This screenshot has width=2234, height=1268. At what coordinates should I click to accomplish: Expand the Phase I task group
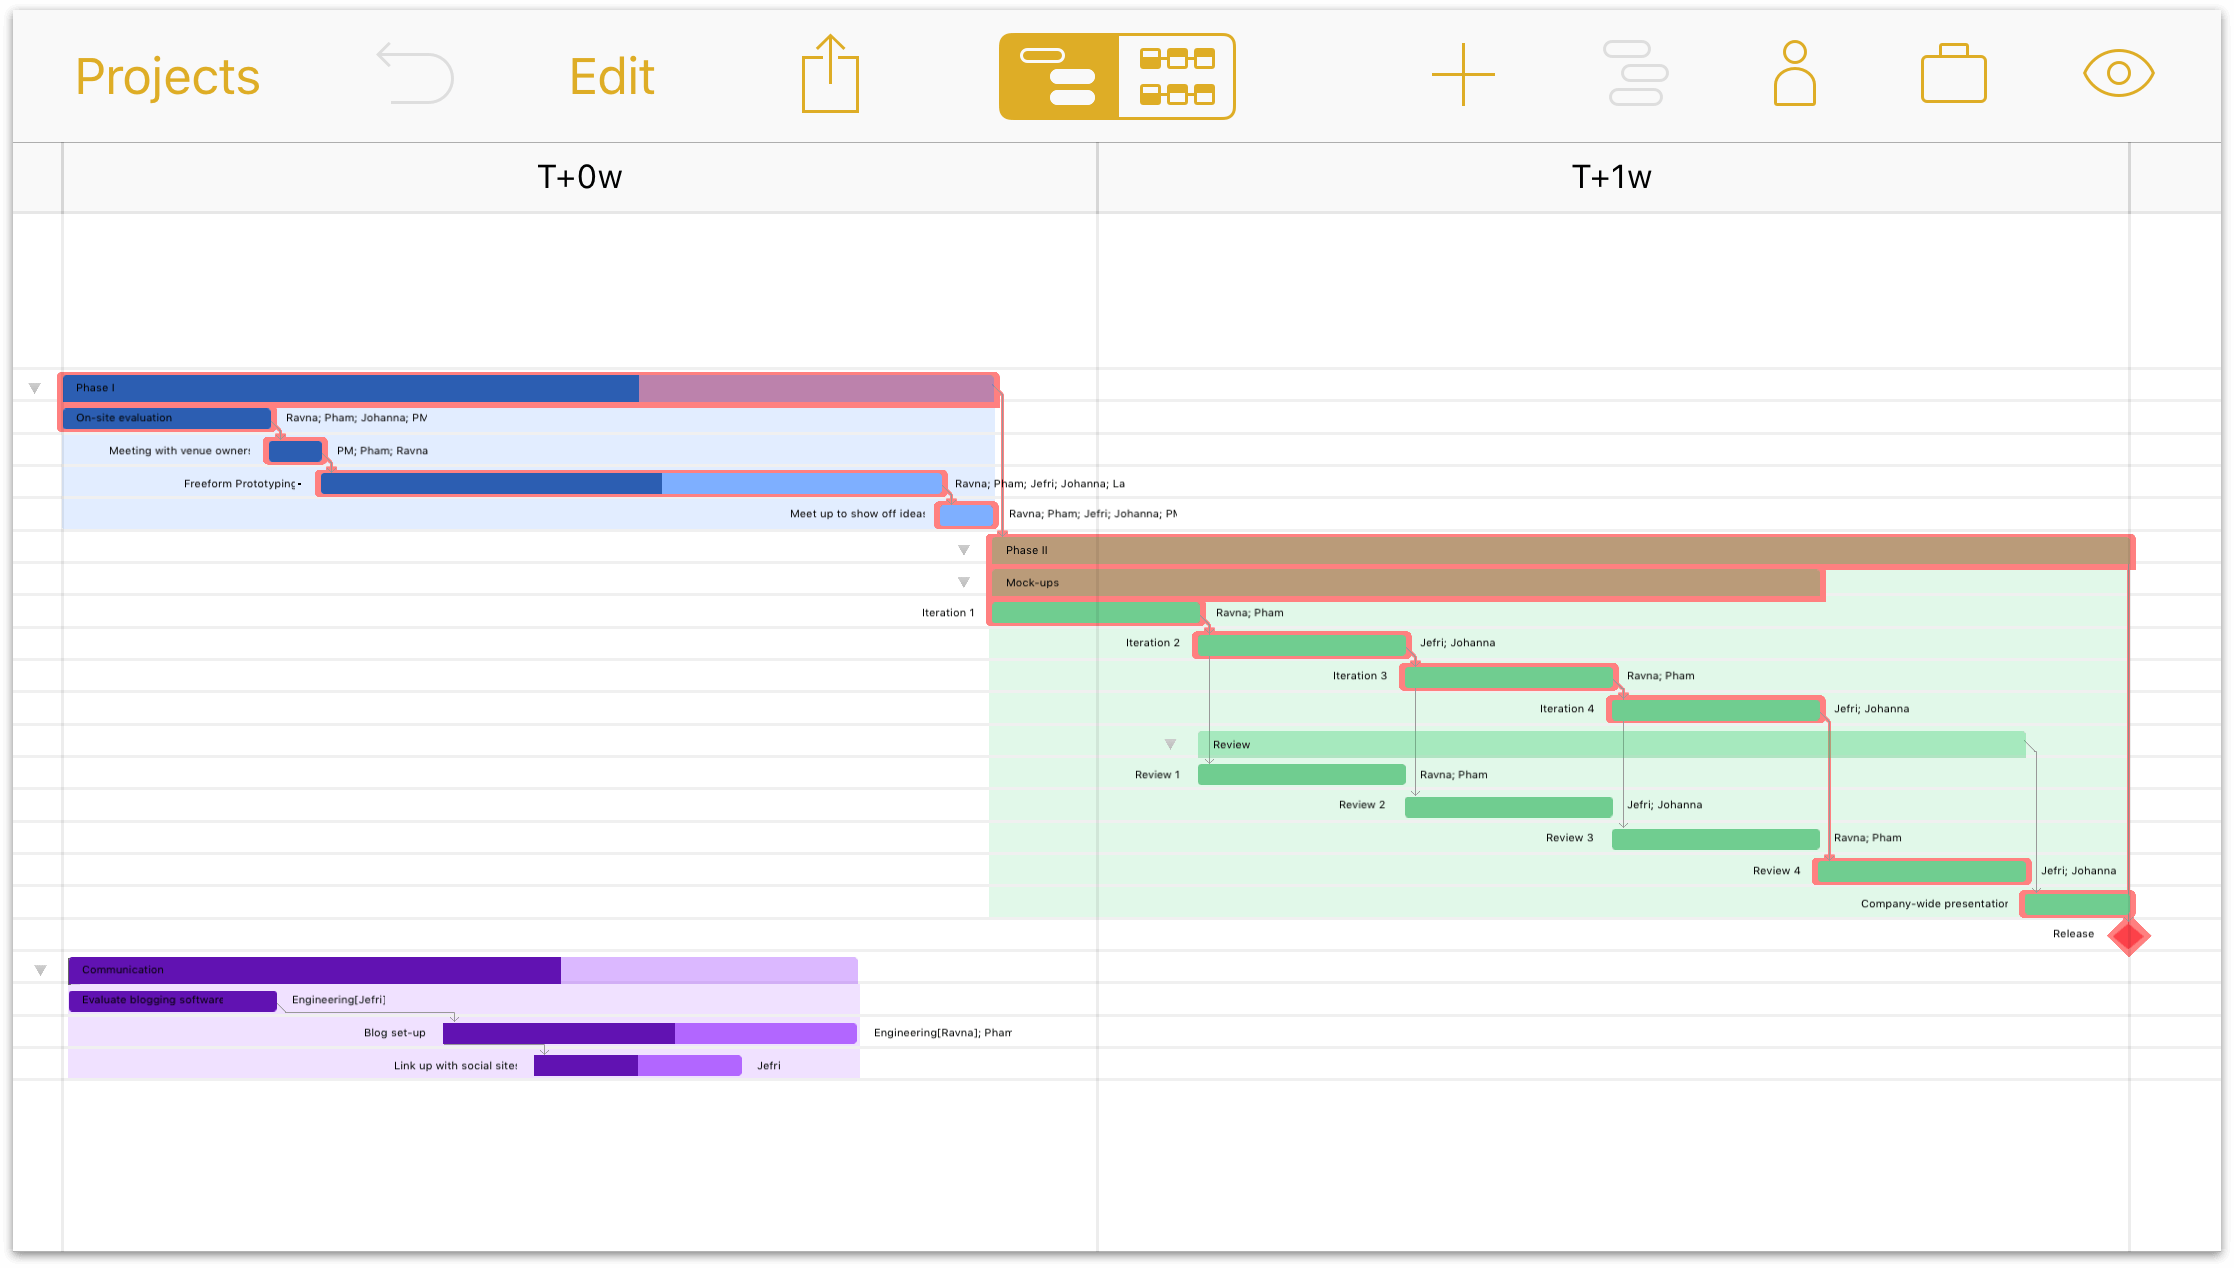click(34, 387)
